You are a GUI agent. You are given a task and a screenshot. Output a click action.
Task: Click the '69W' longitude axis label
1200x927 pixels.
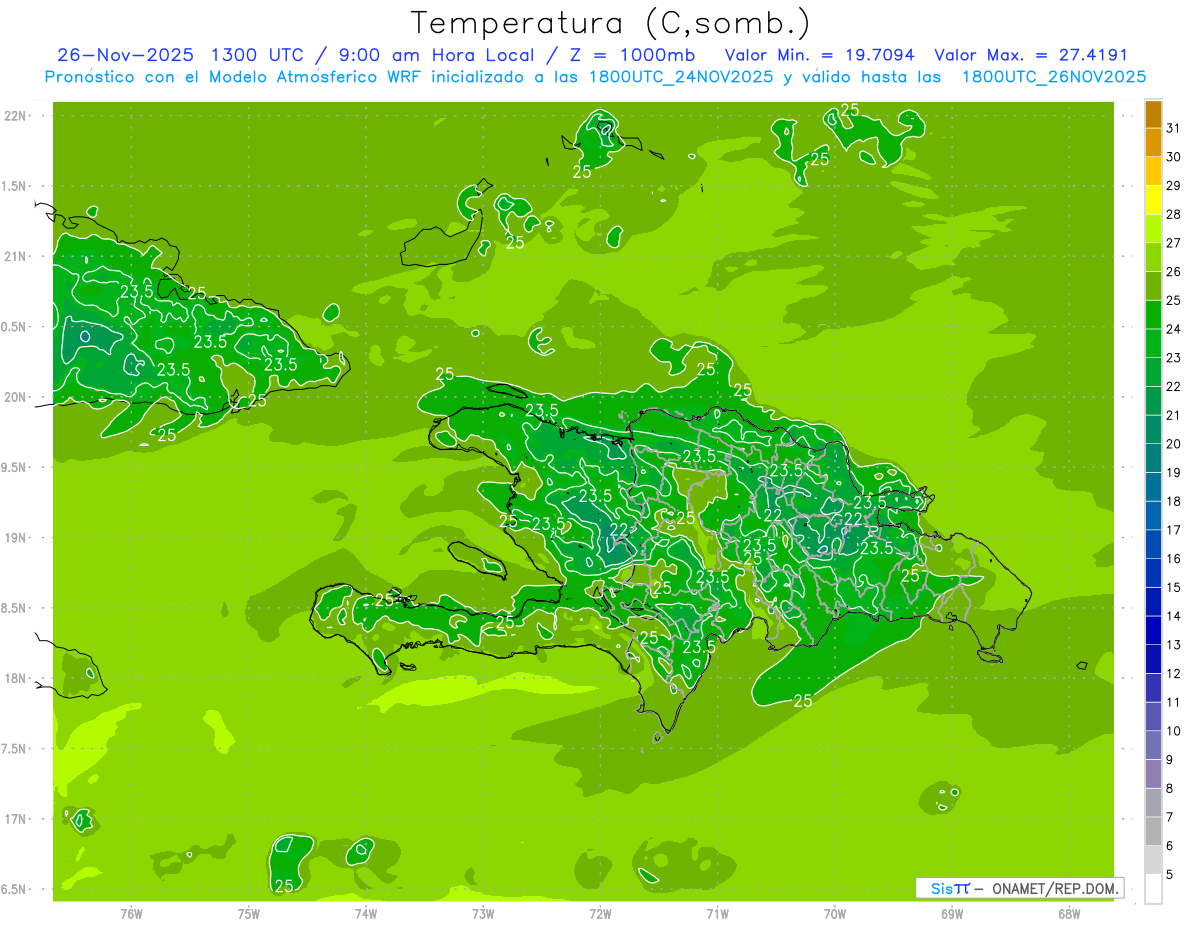[x=952, y=914]
